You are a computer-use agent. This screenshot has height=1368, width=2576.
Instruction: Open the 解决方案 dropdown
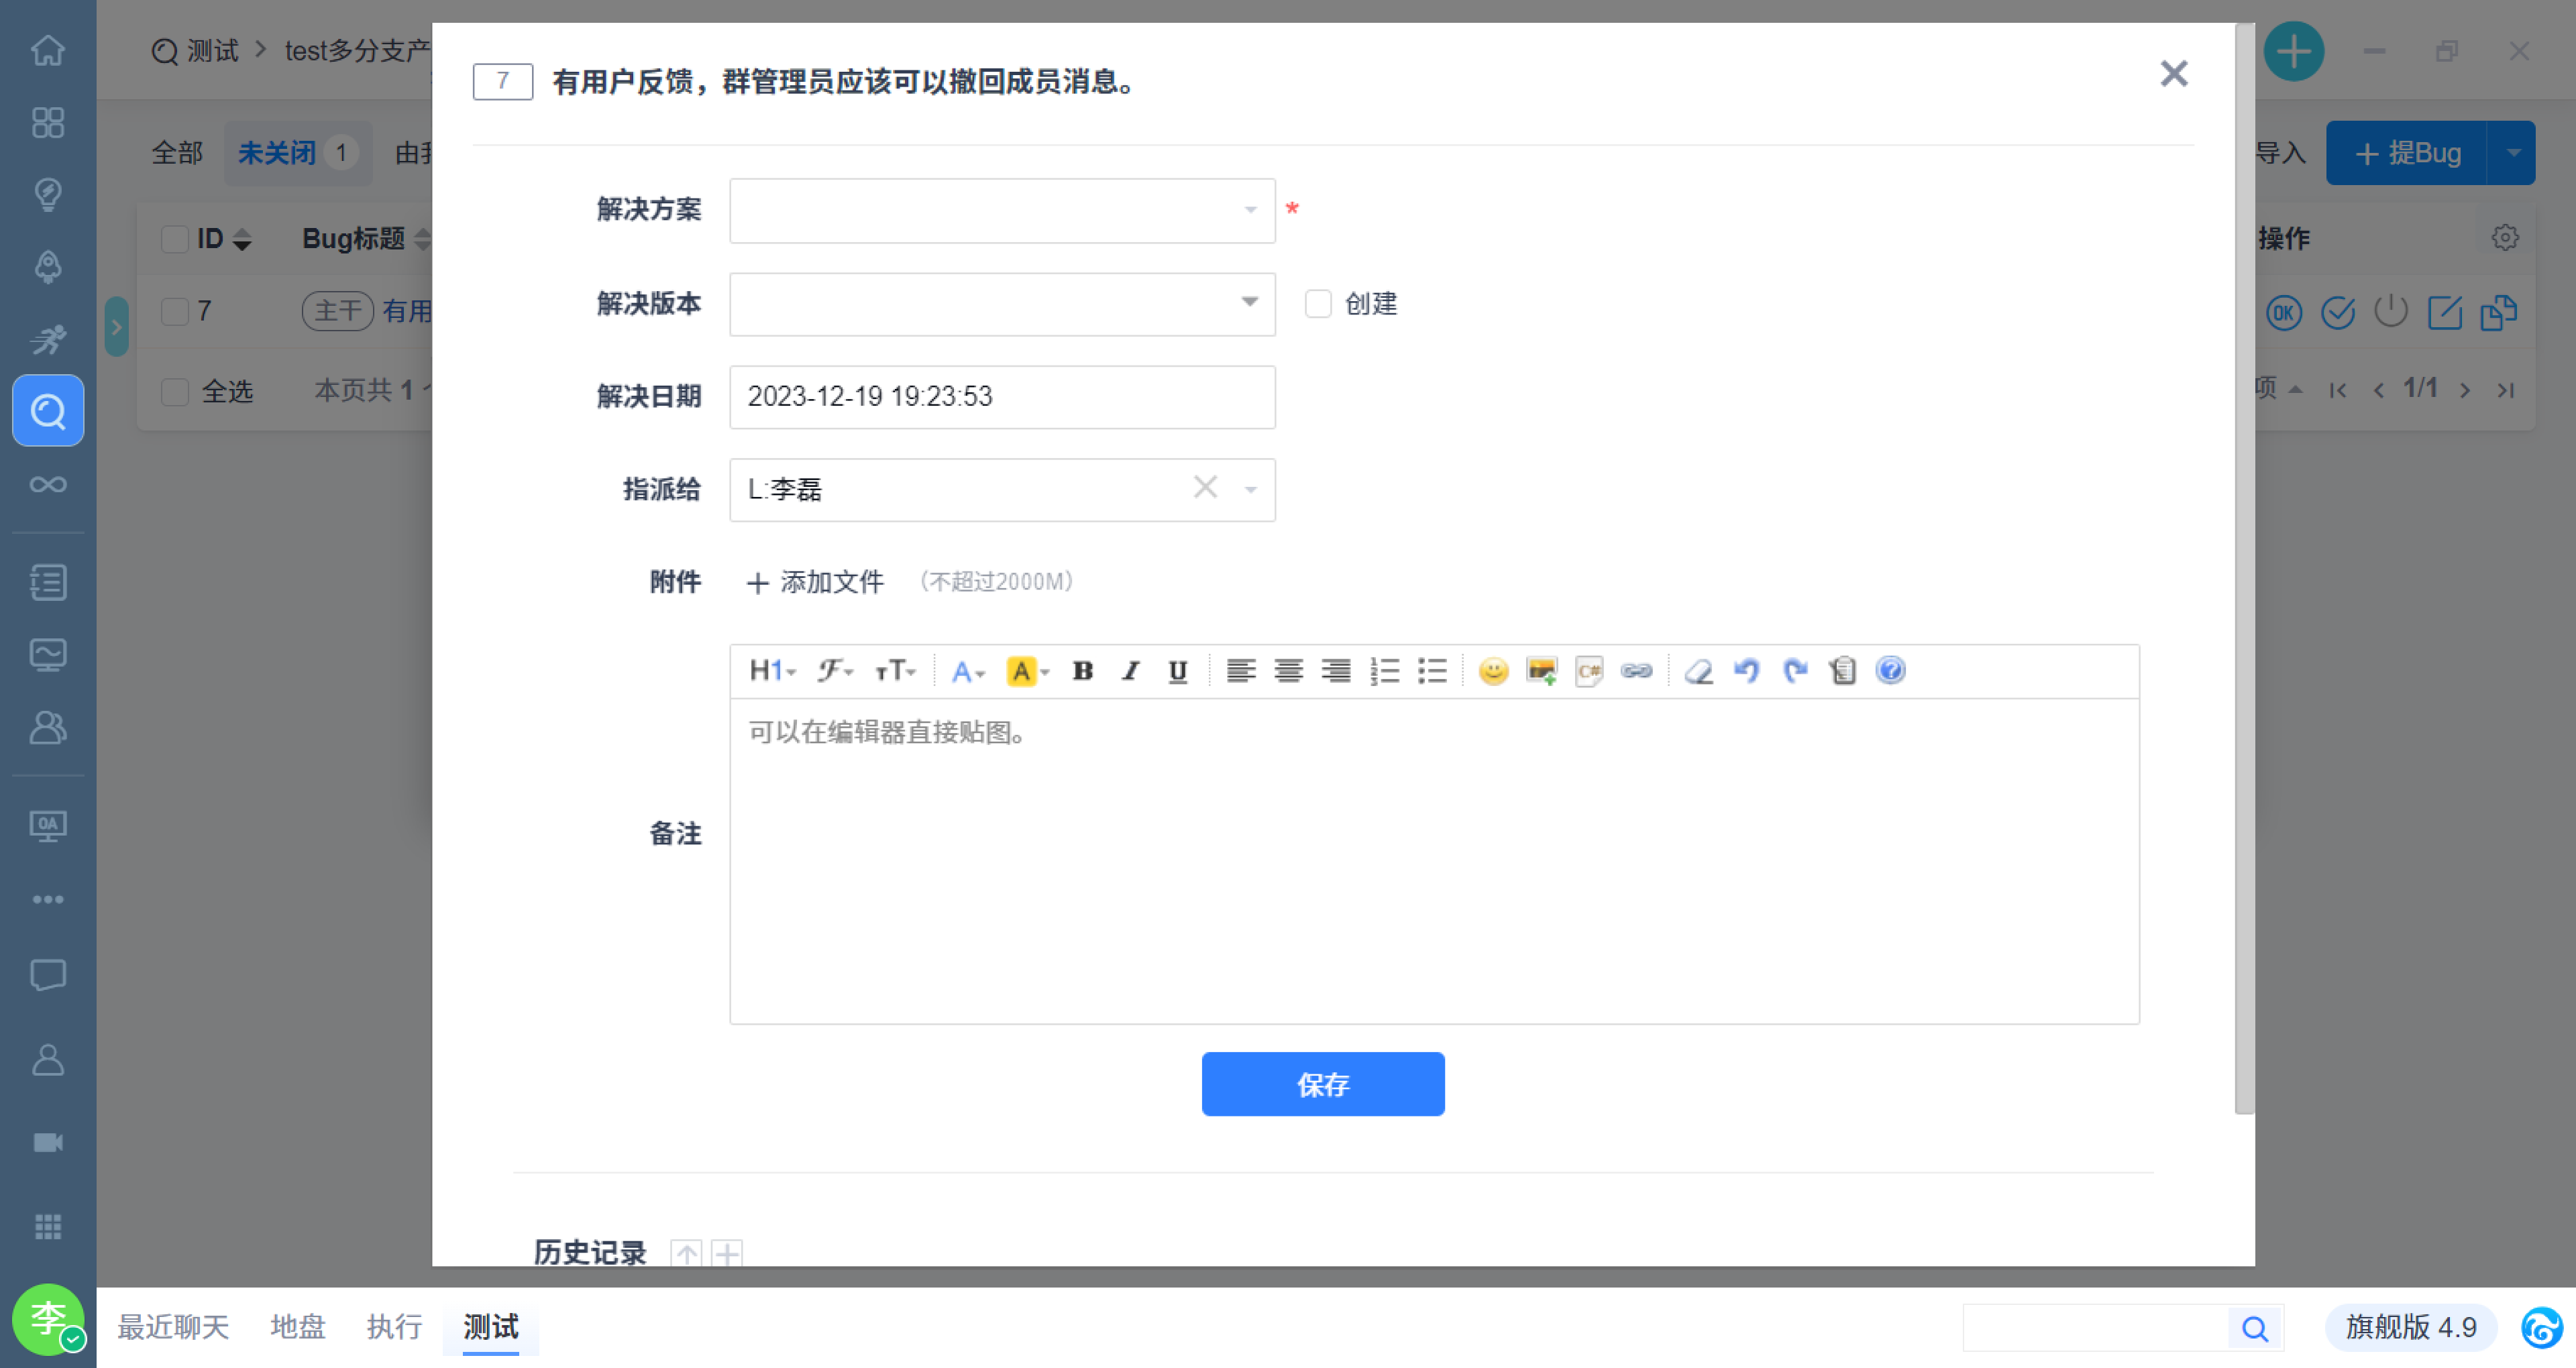tap(1002, 210)
